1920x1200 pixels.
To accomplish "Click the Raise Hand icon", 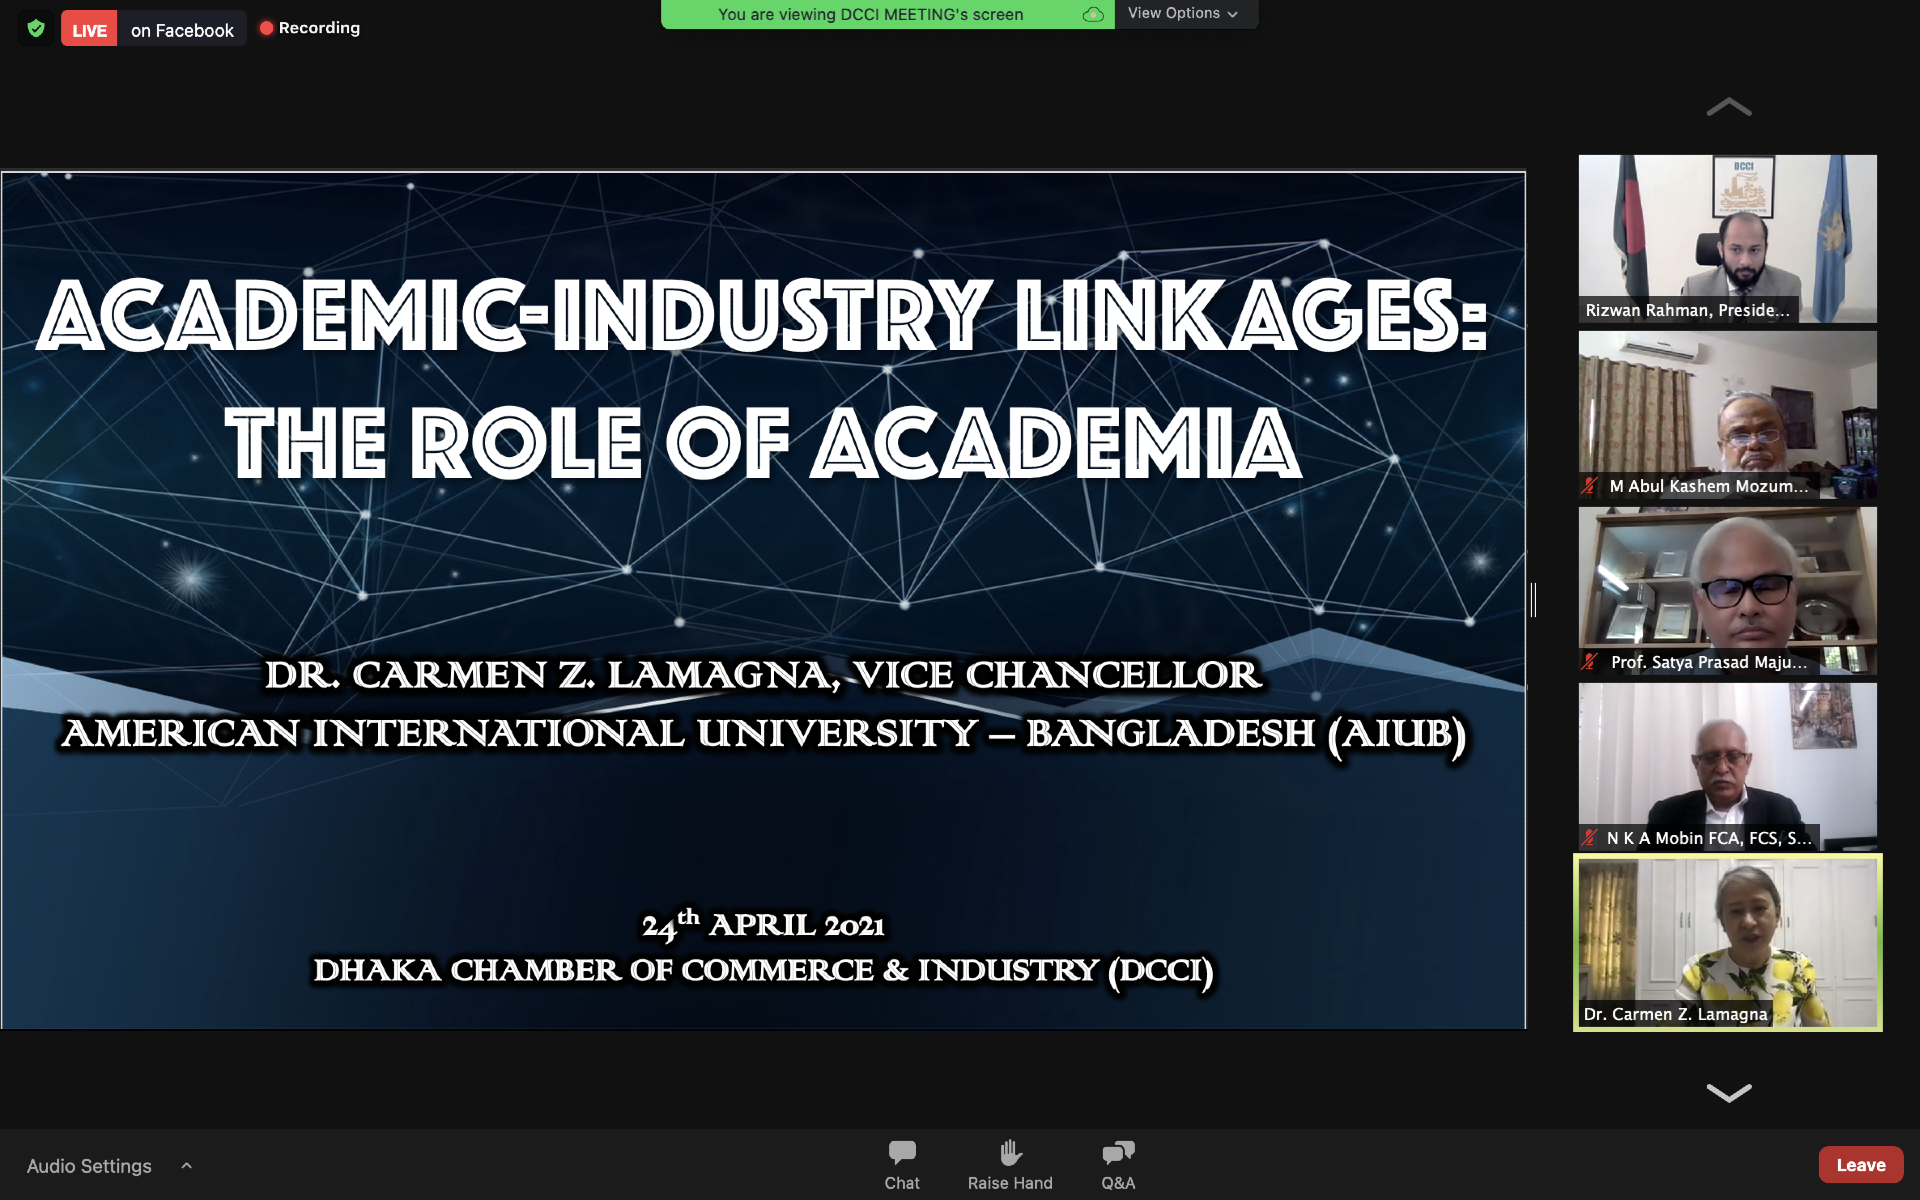I will 1010,1153.
